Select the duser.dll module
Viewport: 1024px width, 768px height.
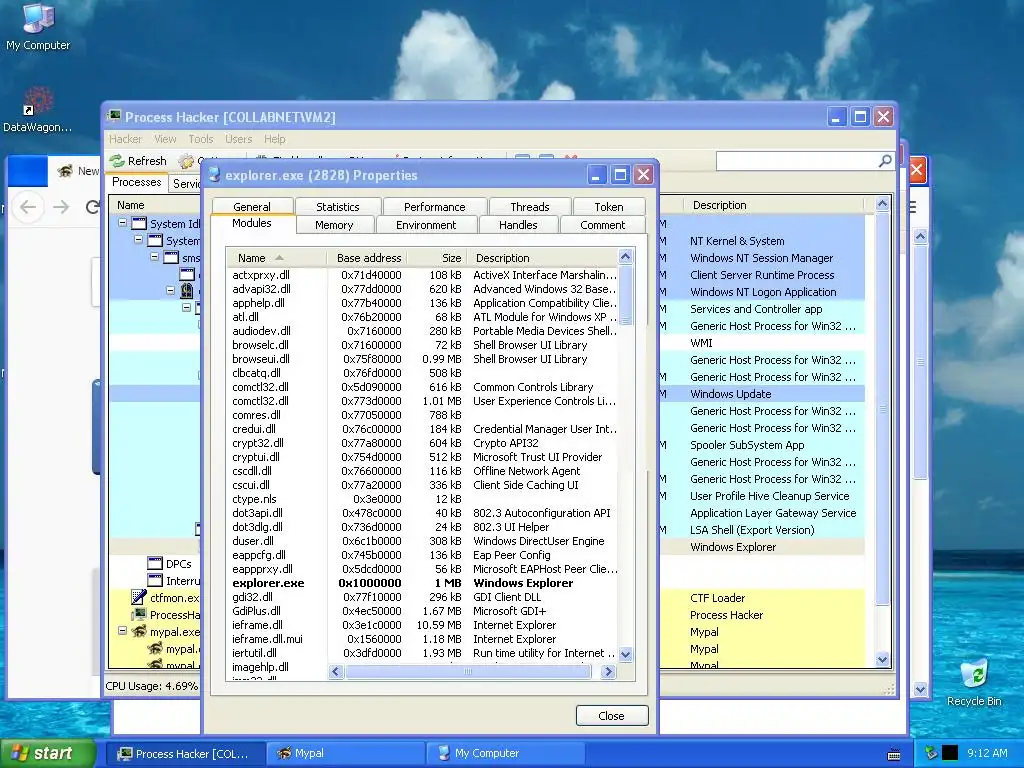pos(422,541)
